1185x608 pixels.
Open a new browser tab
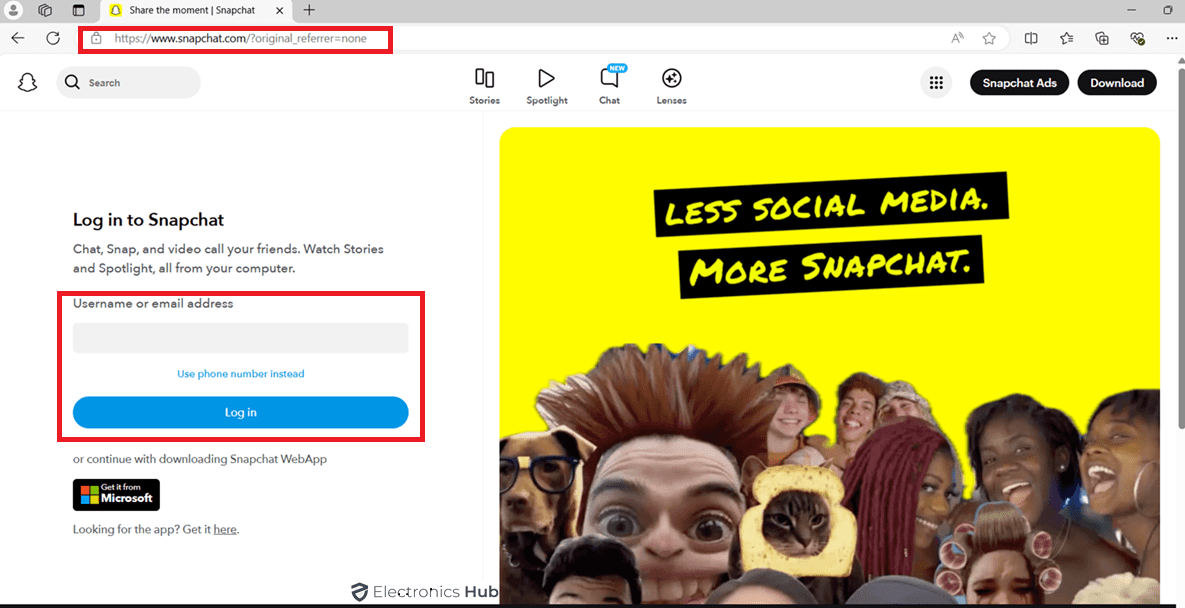tap(310, 11)
